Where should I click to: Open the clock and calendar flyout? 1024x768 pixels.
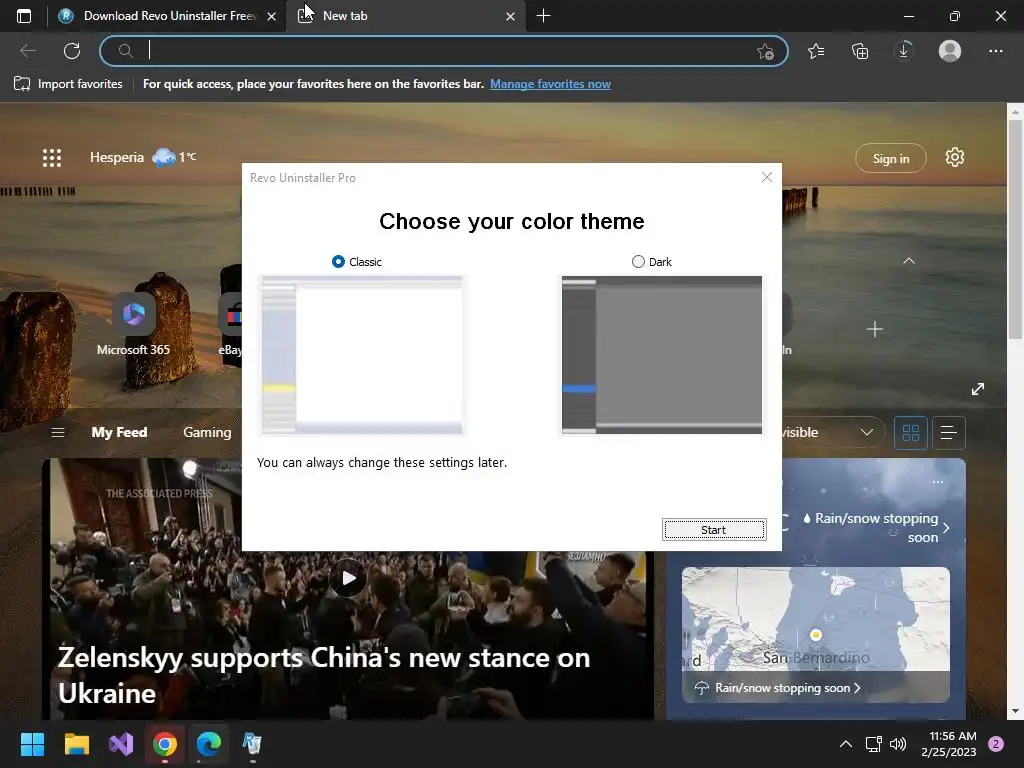tap(949, 744)
